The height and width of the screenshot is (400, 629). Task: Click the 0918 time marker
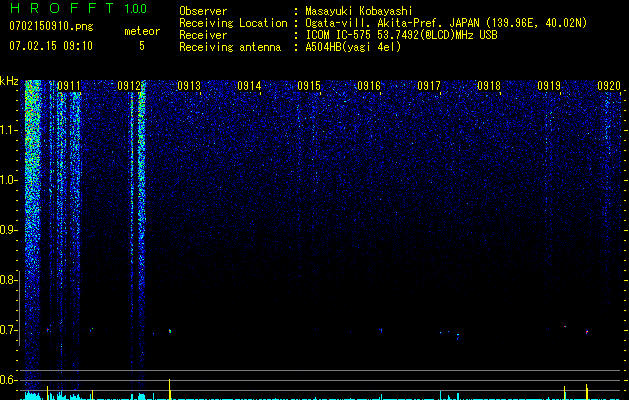(489, 86)
